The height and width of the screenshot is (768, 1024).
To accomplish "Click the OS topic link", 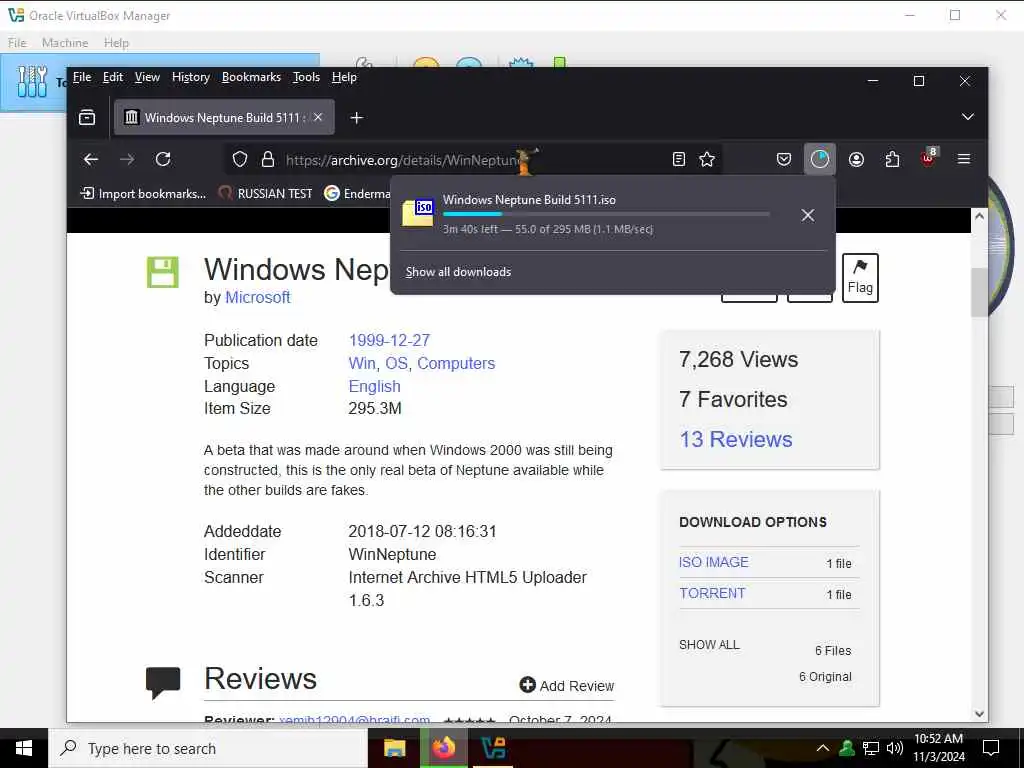I will point(396,363).
